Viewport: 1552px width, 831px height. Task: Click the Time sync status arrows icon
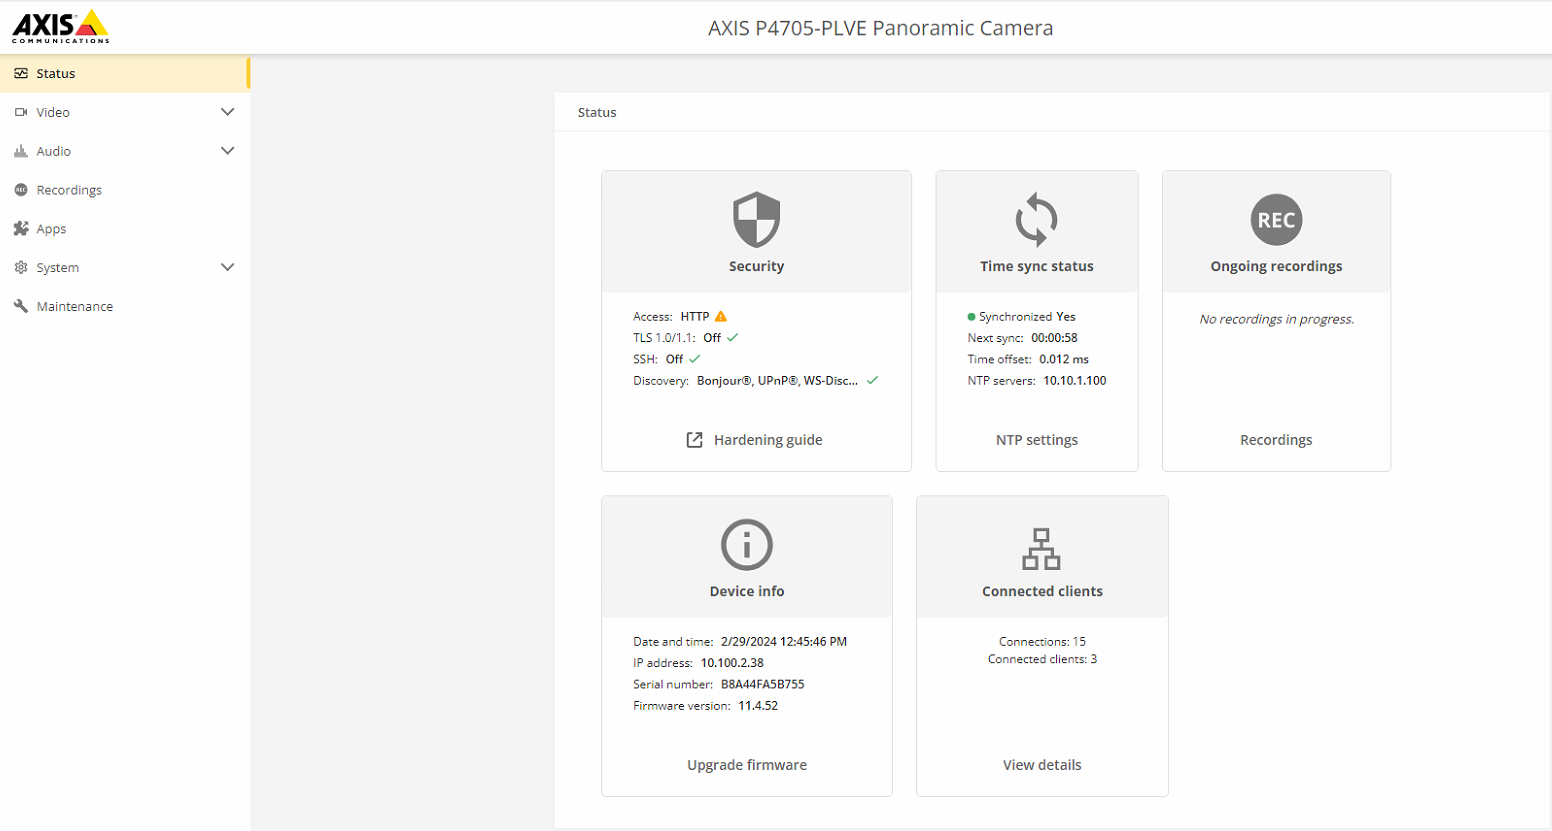tap(1036, 219)
